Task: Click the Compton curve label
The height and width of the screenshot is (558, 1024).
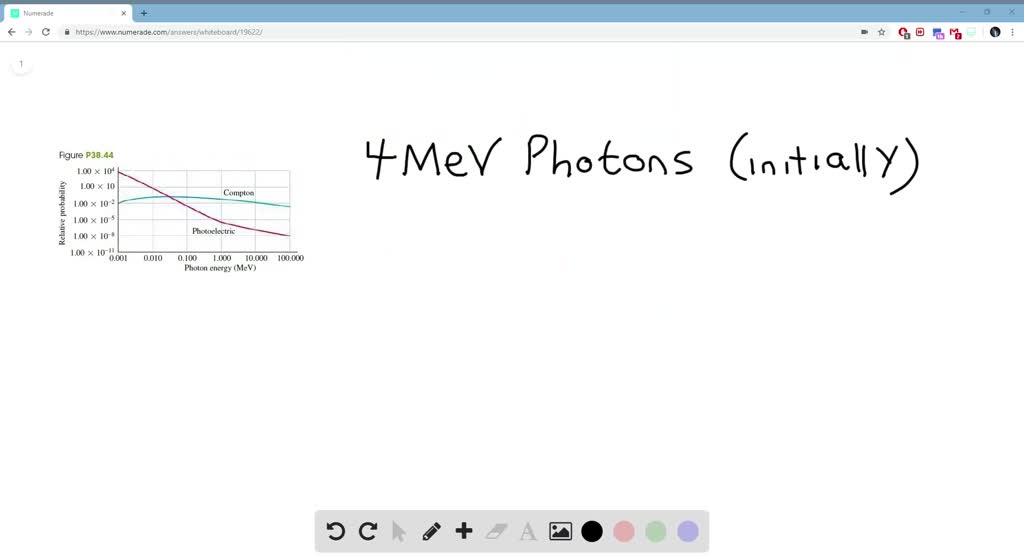Action: pos(238,193)
